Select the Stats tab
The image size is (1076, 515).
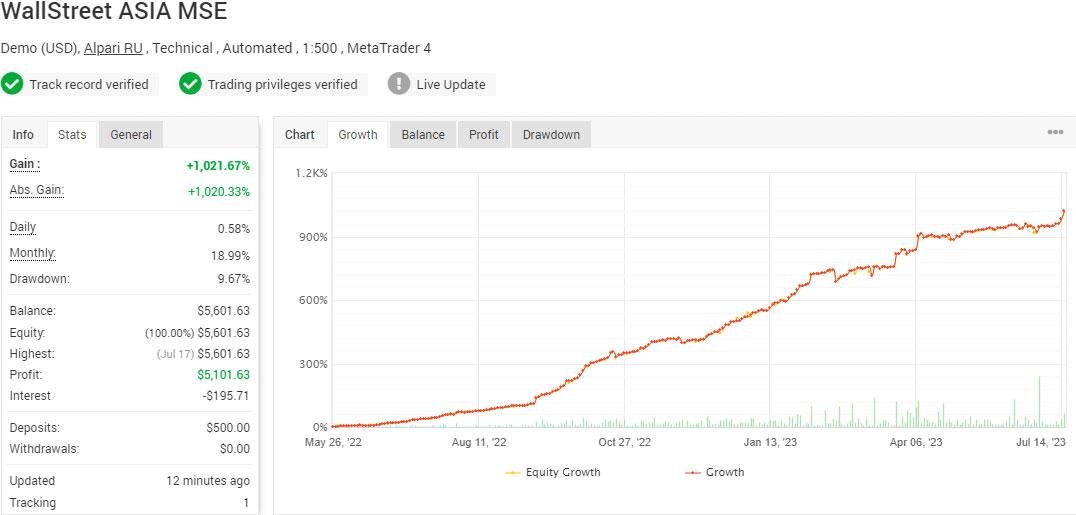tap(72, 135)
